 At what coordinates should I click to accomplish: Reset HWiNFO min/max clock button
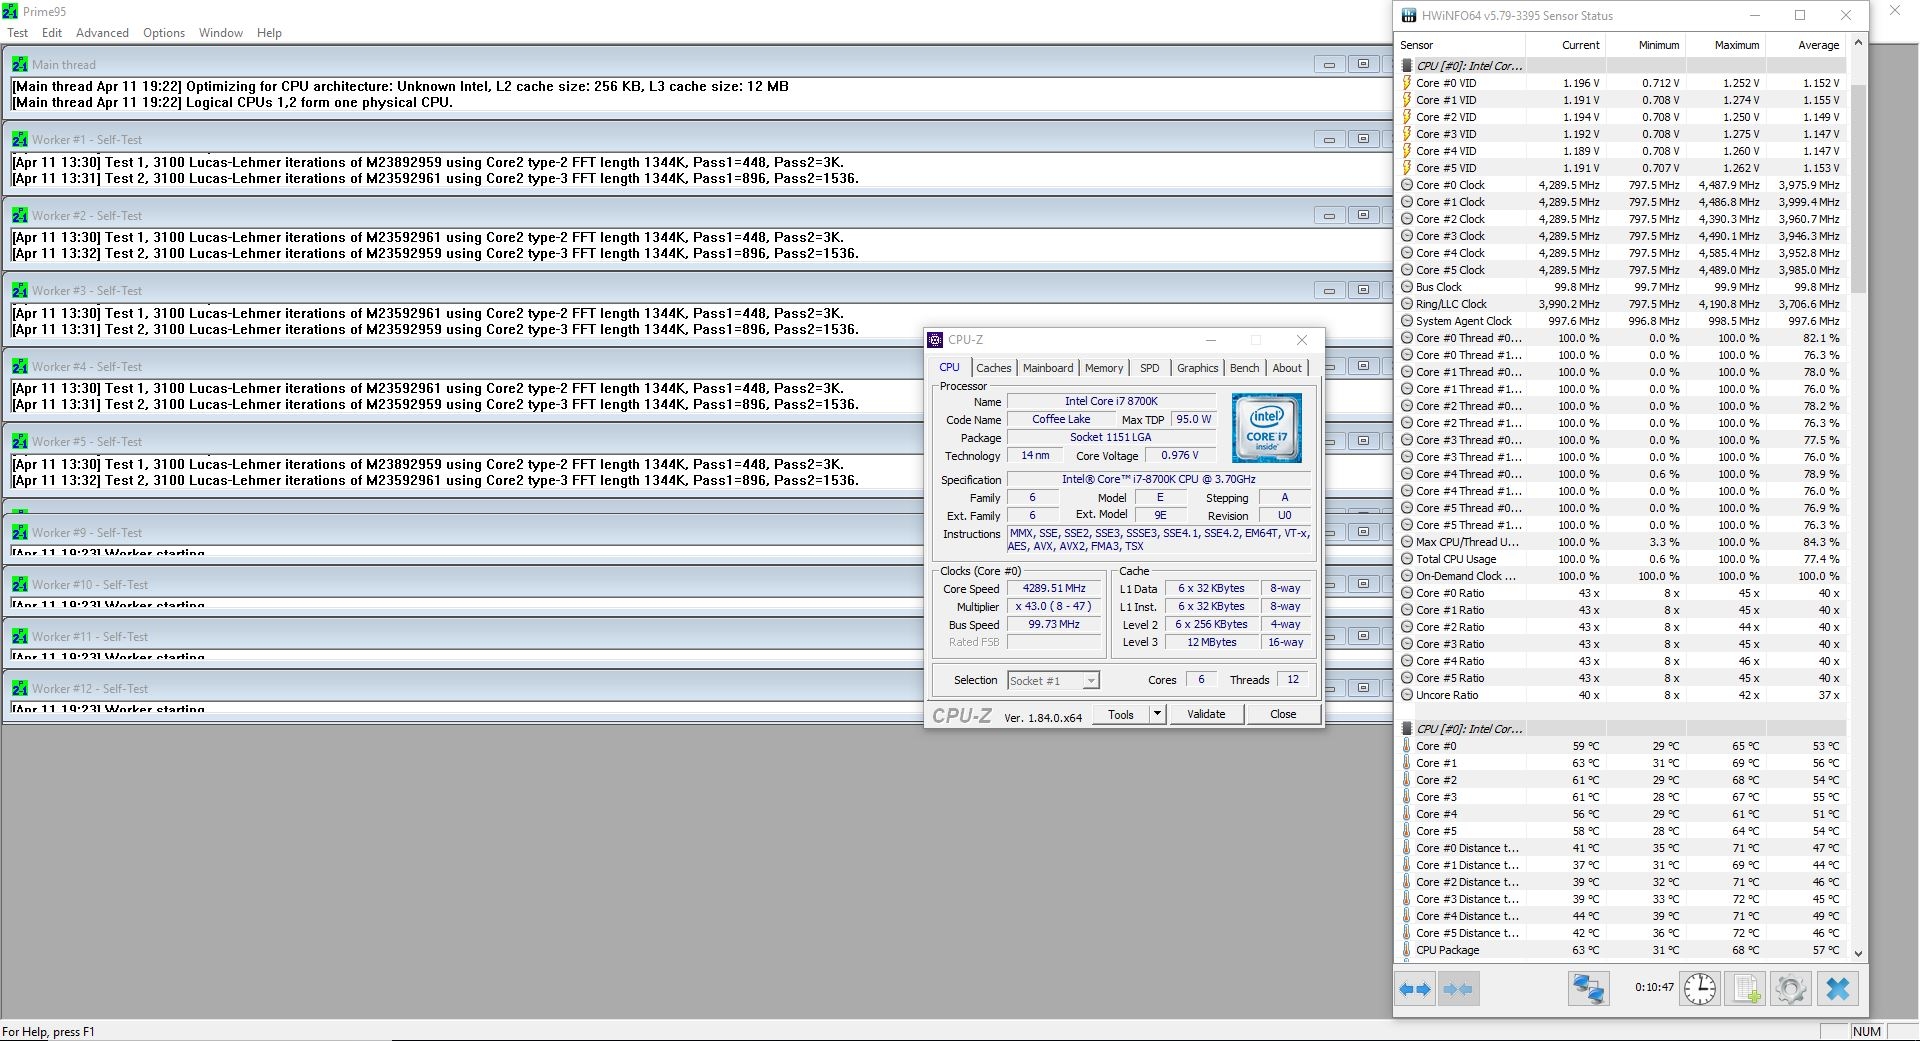click(x=1699, y=989)
